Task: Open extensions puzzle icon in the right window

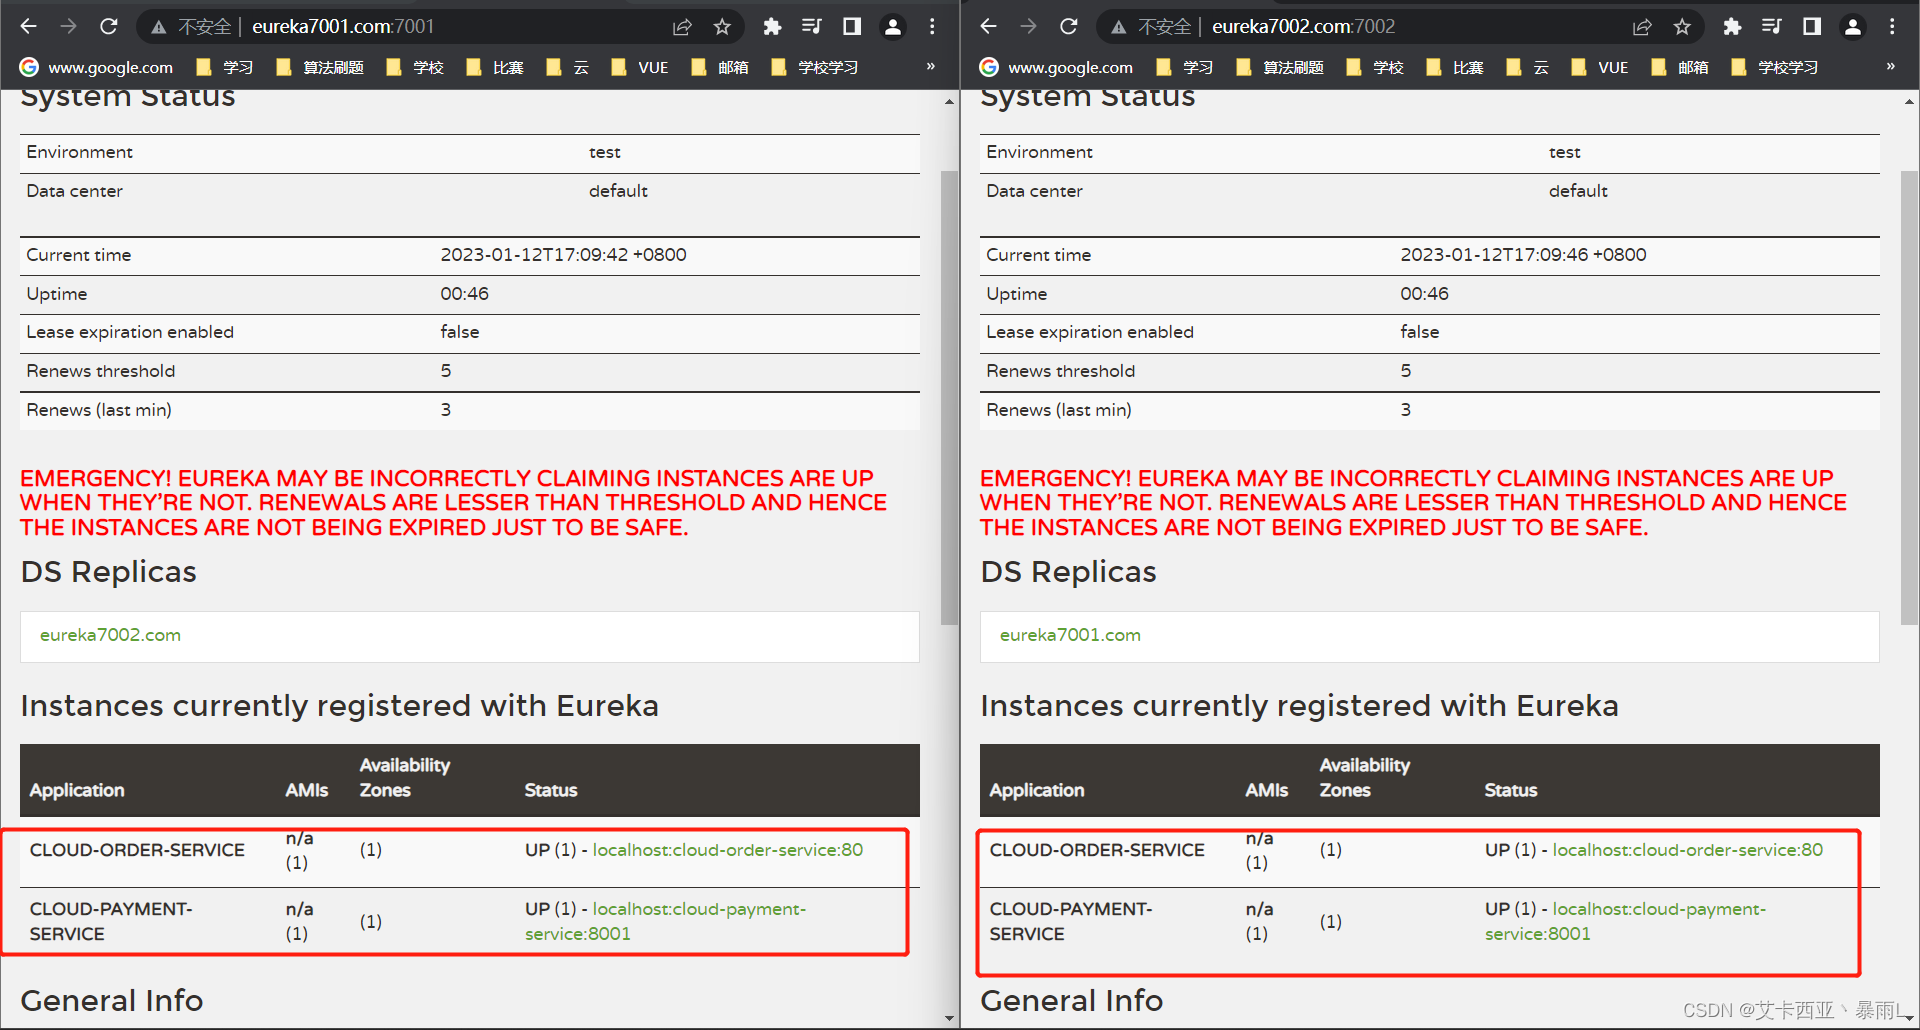Action: tap(1732, 27)
